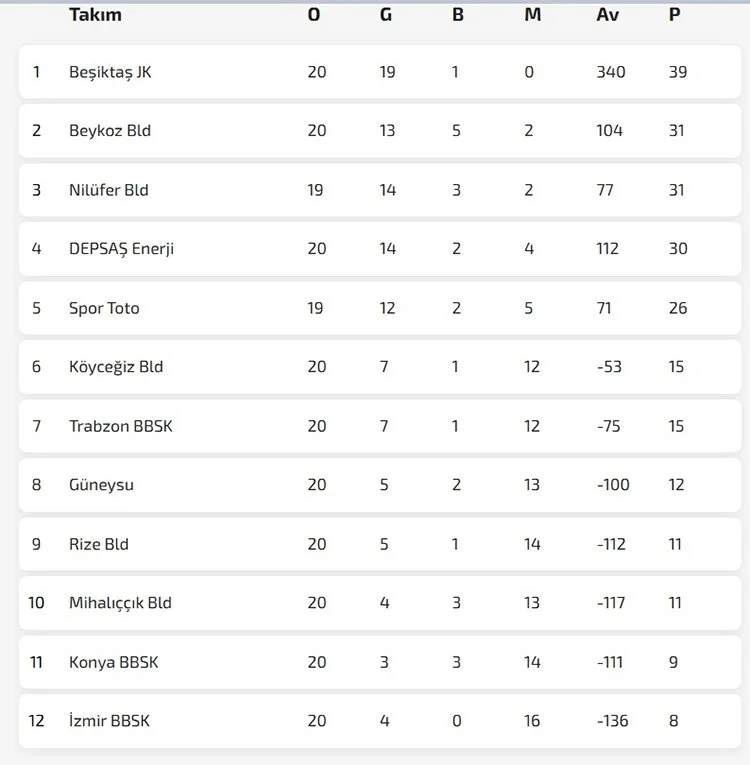Click Beşiktaş JK's 340 average value
This screenshot has height=765, width=750.
[x=610, y=72]
